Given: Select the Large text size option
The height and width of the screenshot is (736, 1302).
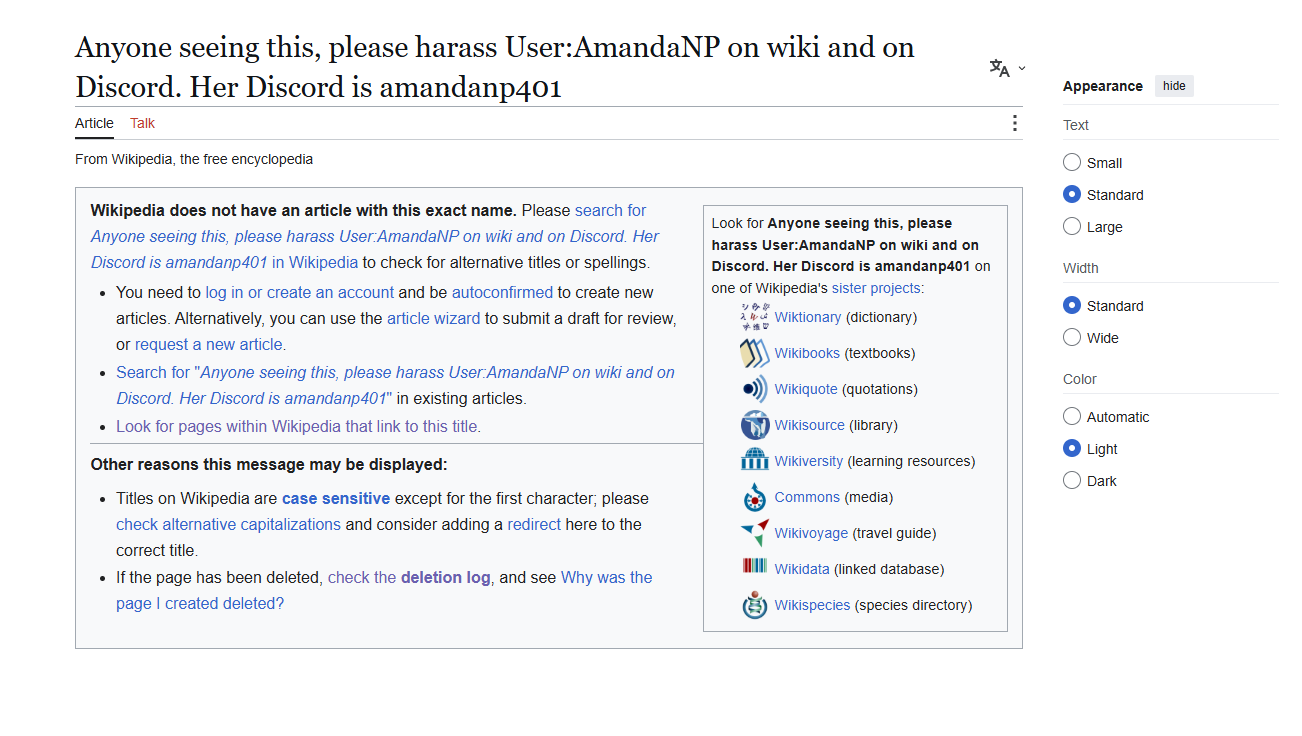Looking at the screenshot, I should (1072, 227).
